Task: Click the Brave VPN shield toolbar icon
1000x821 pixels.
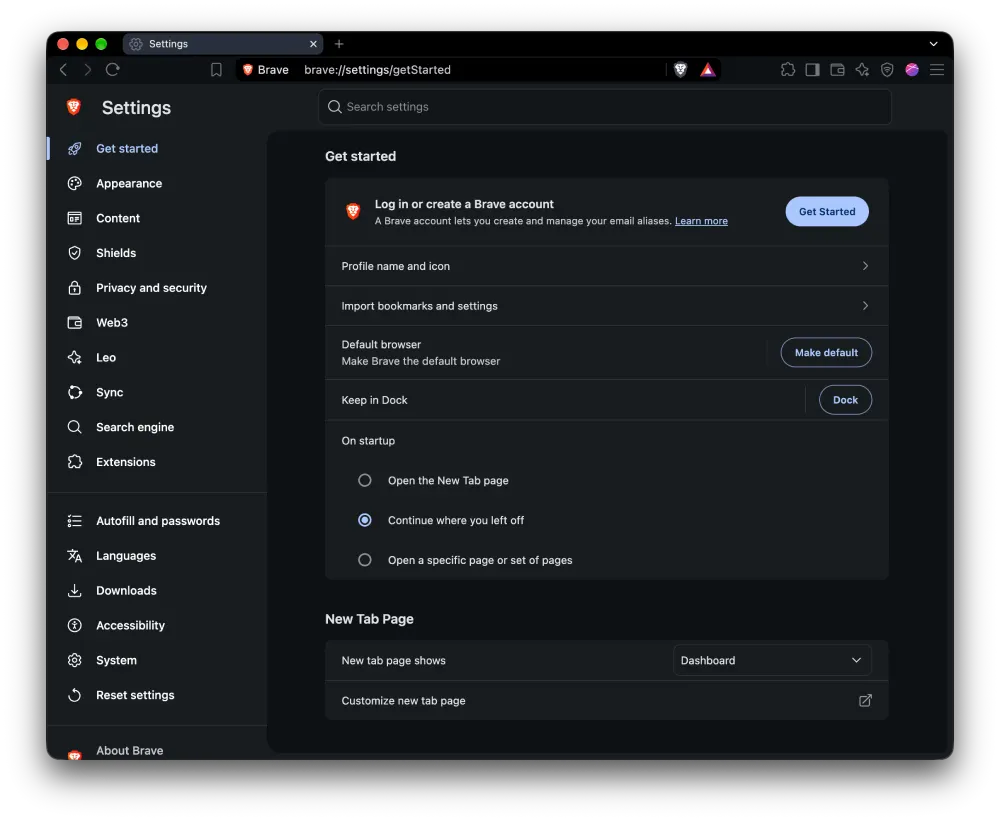Action: 887,70
